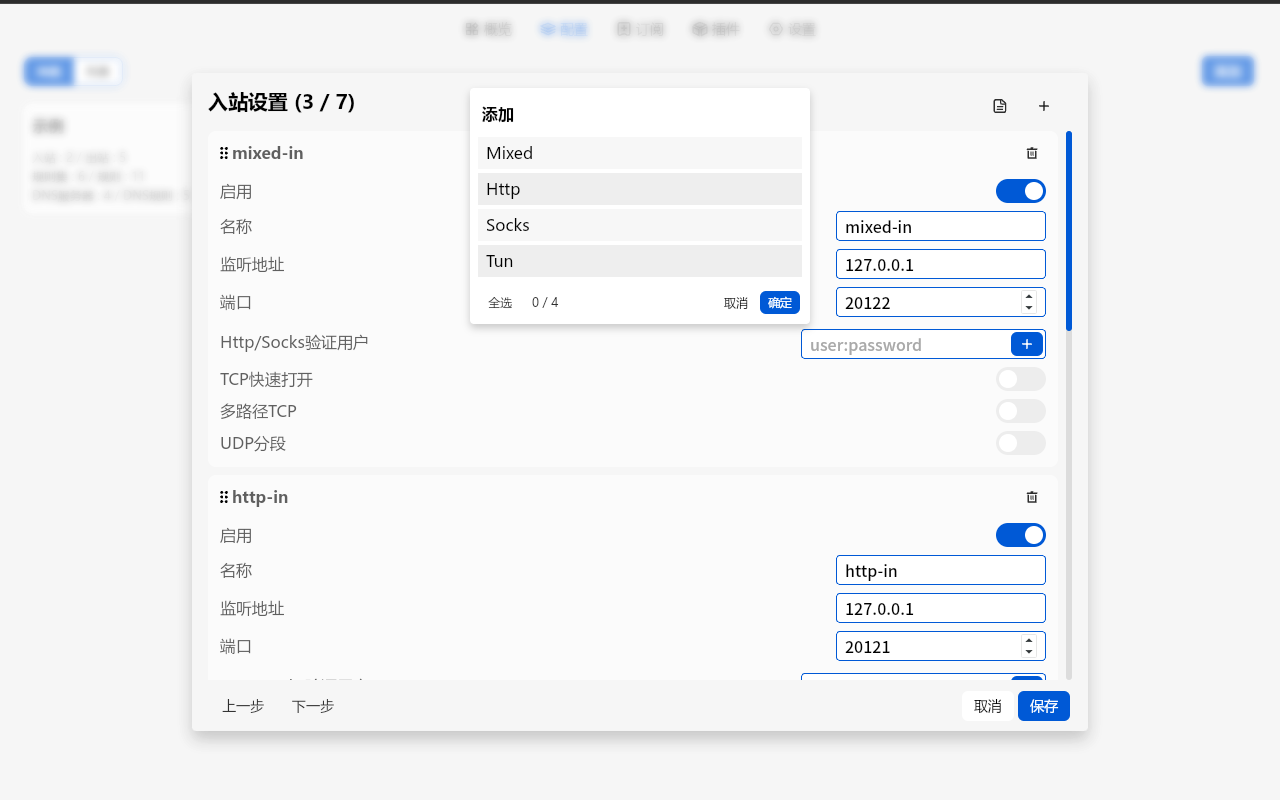This screenshot has width=1280, height=800.
Task: Enable the UDP分段 switch
Action: click(x=1021, y=443)
